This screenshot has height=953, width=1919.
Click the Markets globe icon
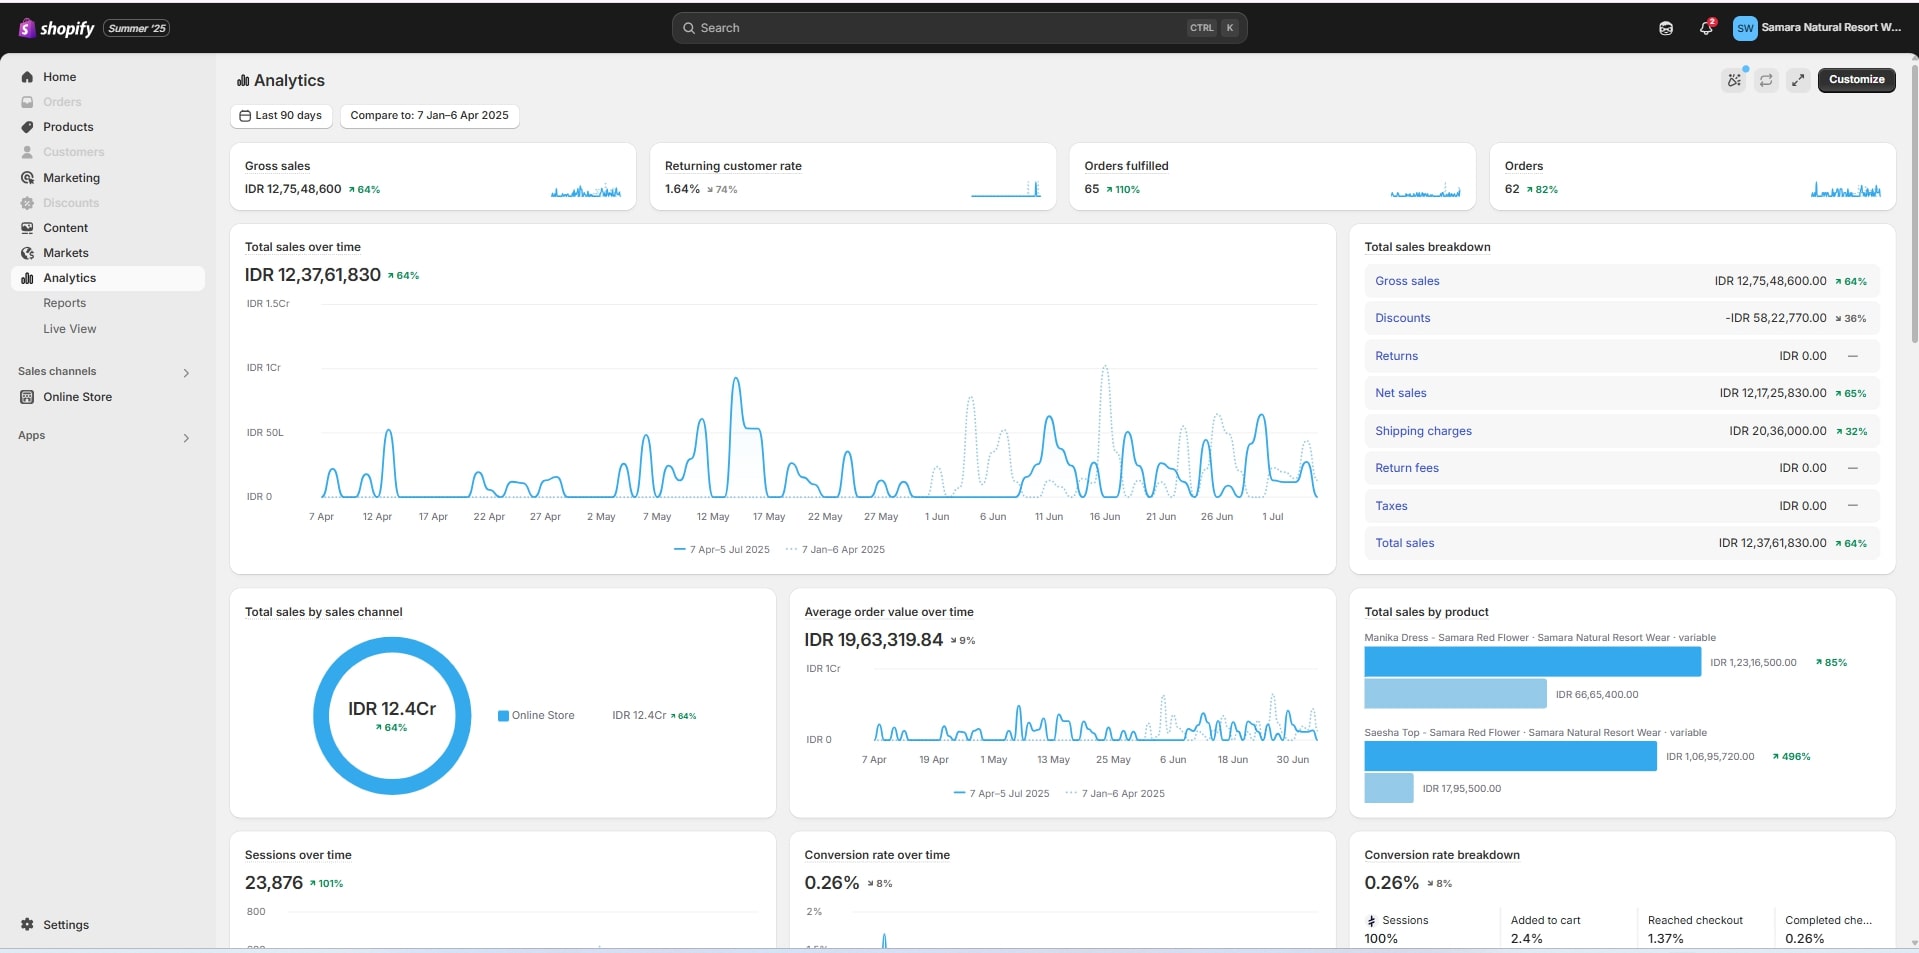(27, 253)
